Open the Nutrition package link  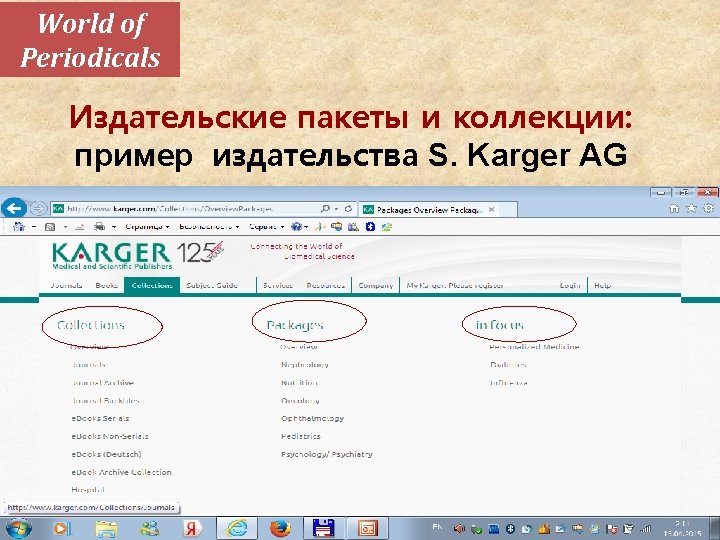(x=299, y=382)
